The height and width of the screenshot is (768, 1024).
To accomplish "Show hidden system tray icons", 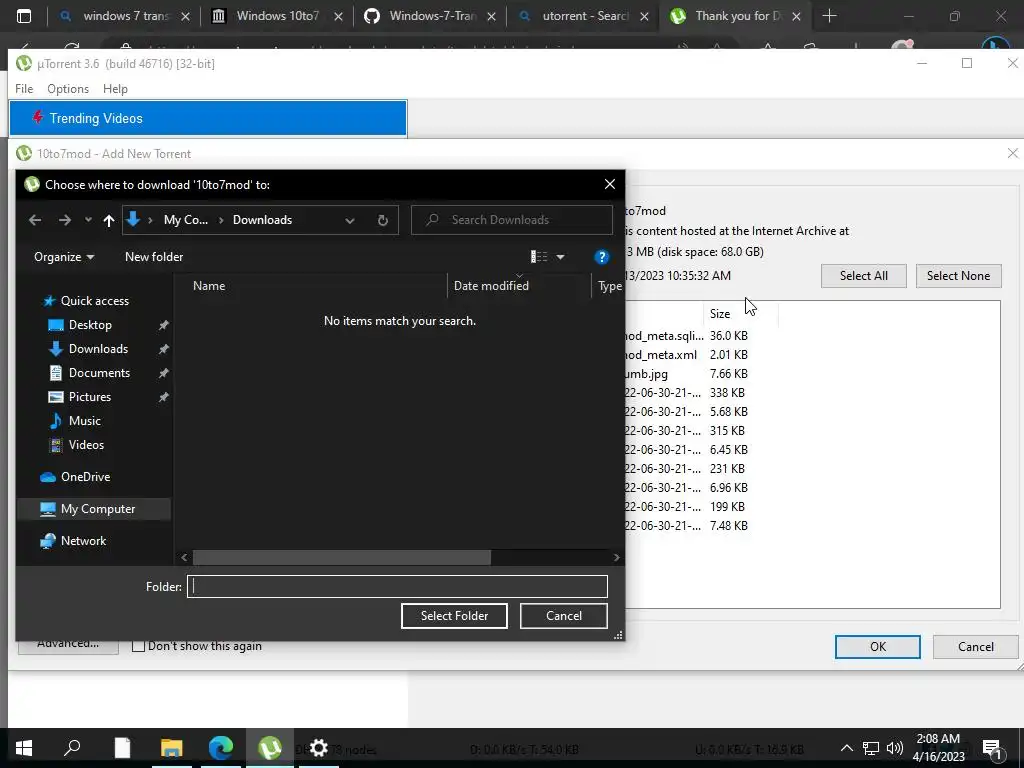I will click(x=846, y=748).
